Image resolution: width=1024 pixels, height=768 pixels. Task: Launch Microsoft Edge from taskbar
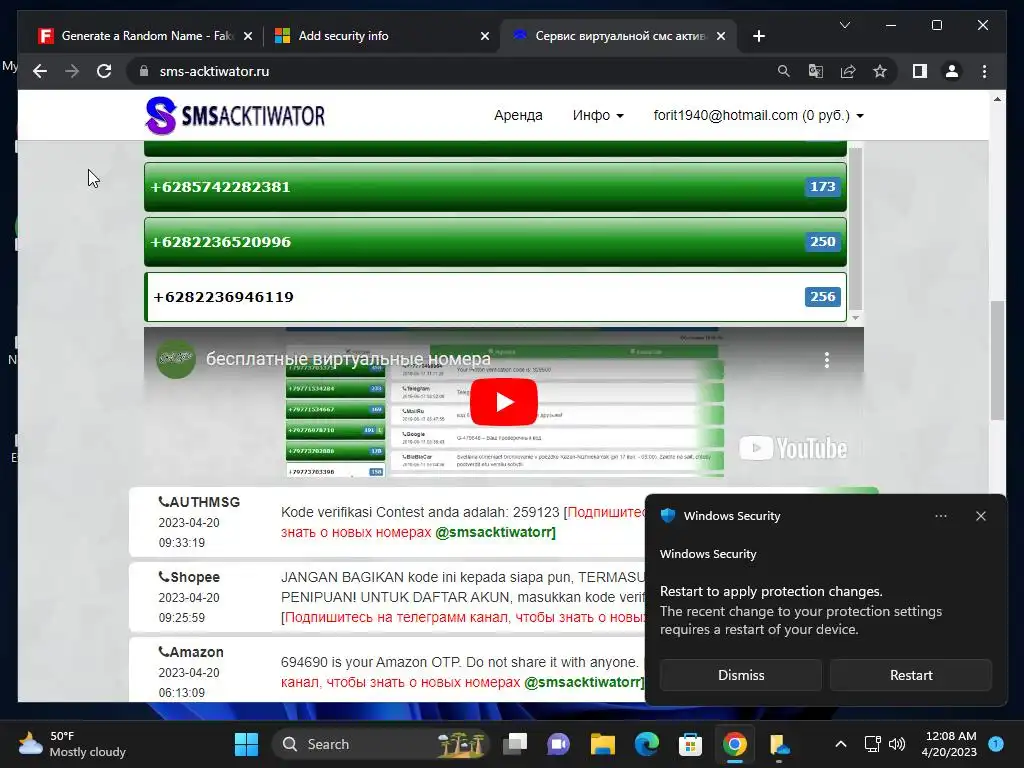pyautogui.click(x=647, y=744)
